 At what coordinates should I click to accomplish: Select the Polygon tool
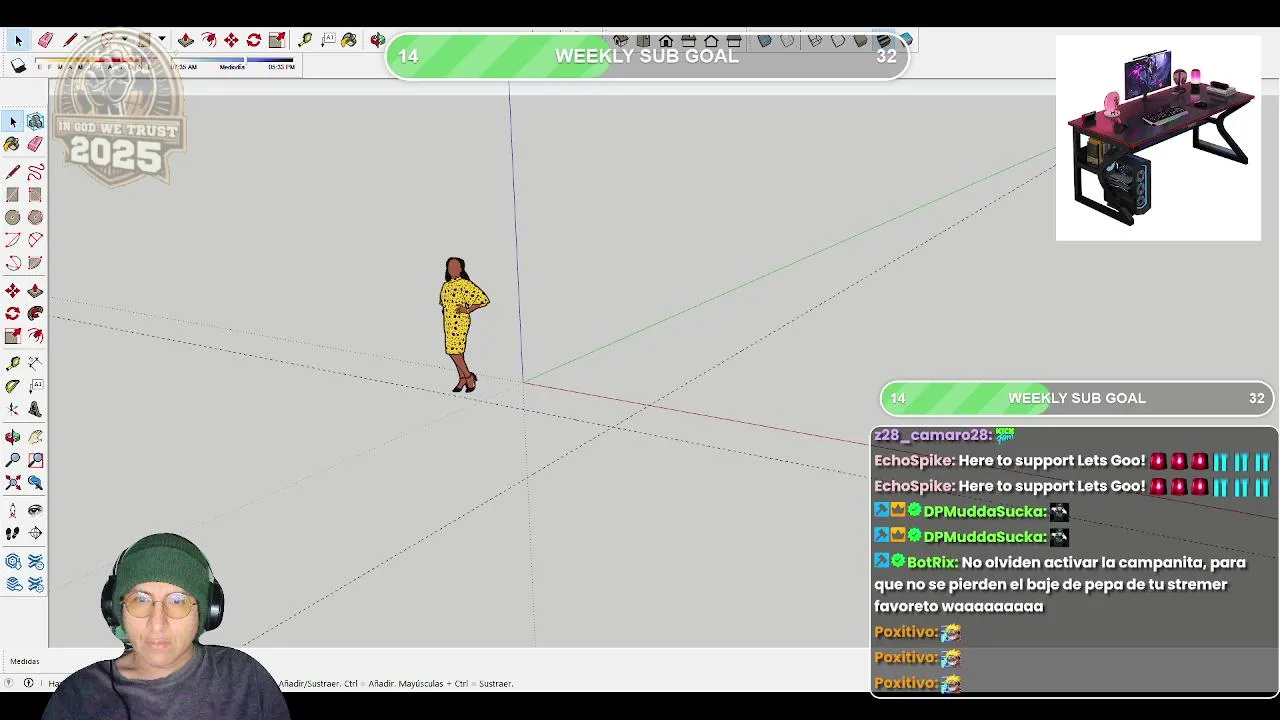pos(35,218)
